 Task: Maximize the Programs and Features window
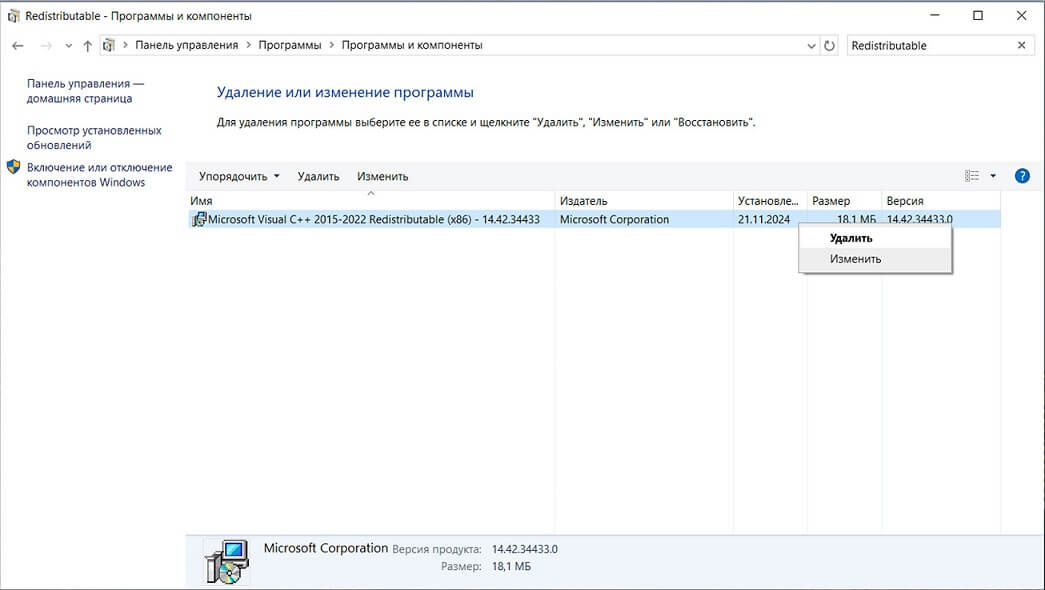pyautogui.click(x=978, y=15)
